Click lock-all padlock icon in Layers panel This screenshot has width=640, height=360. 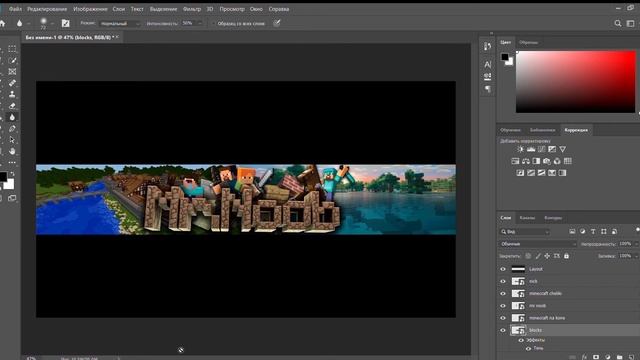(567, 256)
